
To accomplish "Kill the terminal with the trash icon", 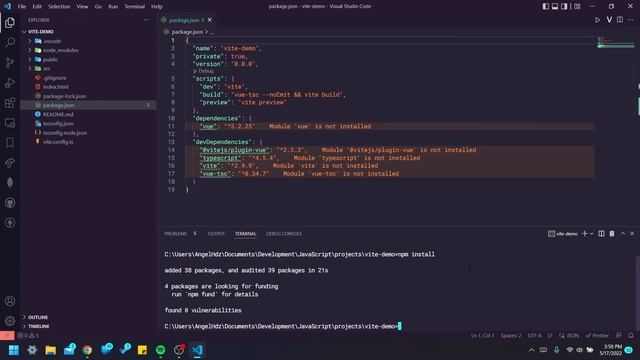I will click(612, 233).
